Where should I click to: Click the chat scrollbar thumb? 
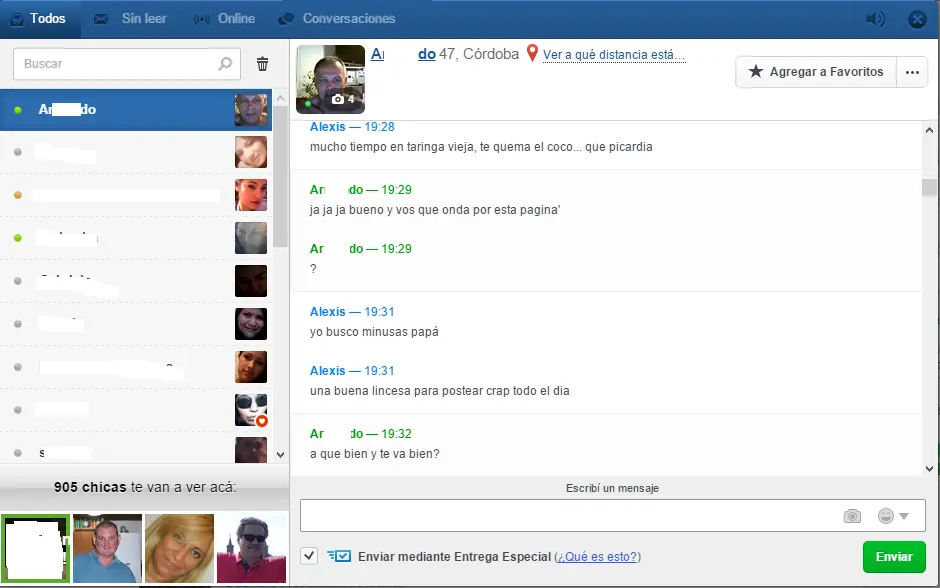pos(929,187)
